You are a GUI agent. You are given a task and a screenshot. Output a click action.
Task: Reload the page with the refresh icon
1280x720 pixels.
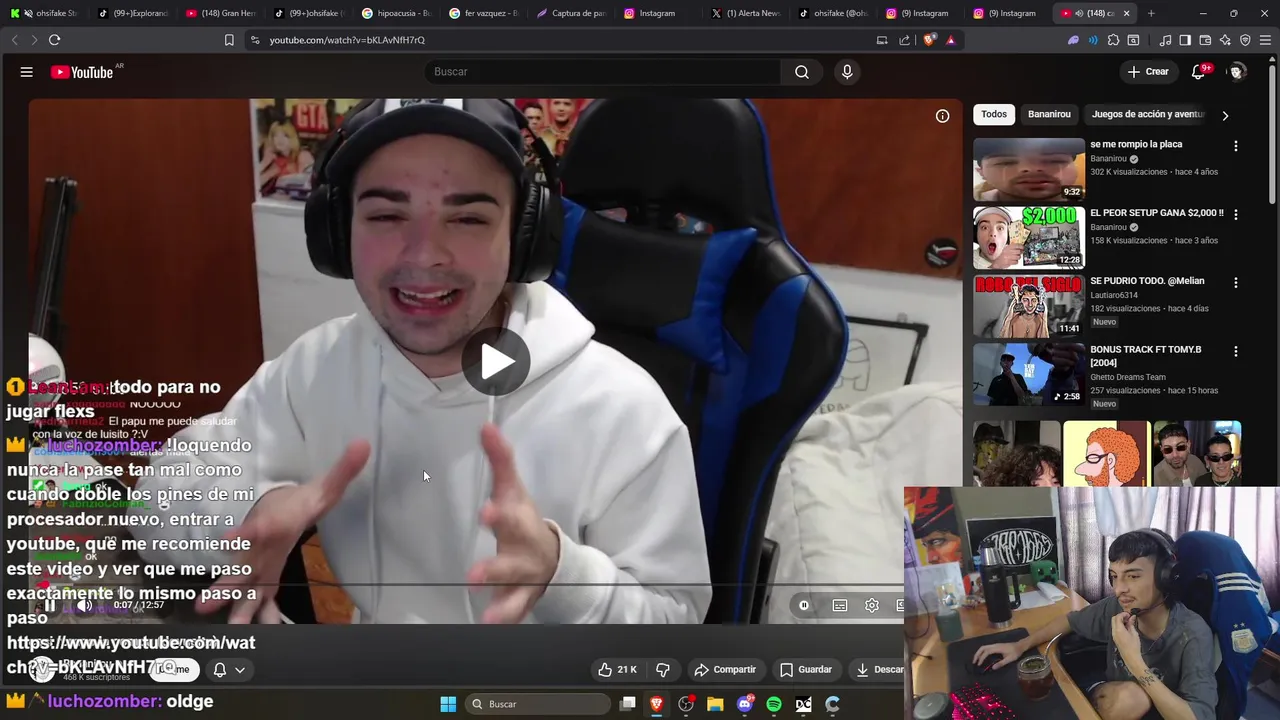click(54, 40)
